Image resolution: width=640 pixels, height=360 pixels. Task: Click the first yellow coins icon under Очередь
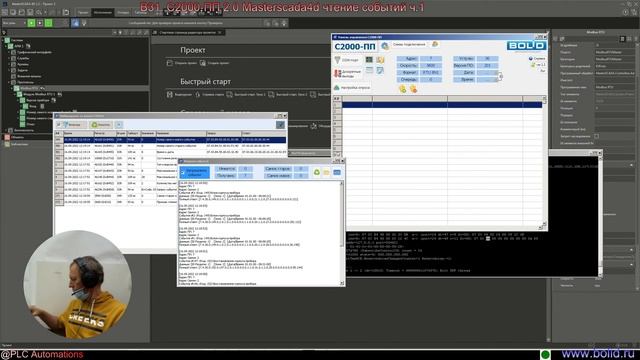(x=402, y=89)
